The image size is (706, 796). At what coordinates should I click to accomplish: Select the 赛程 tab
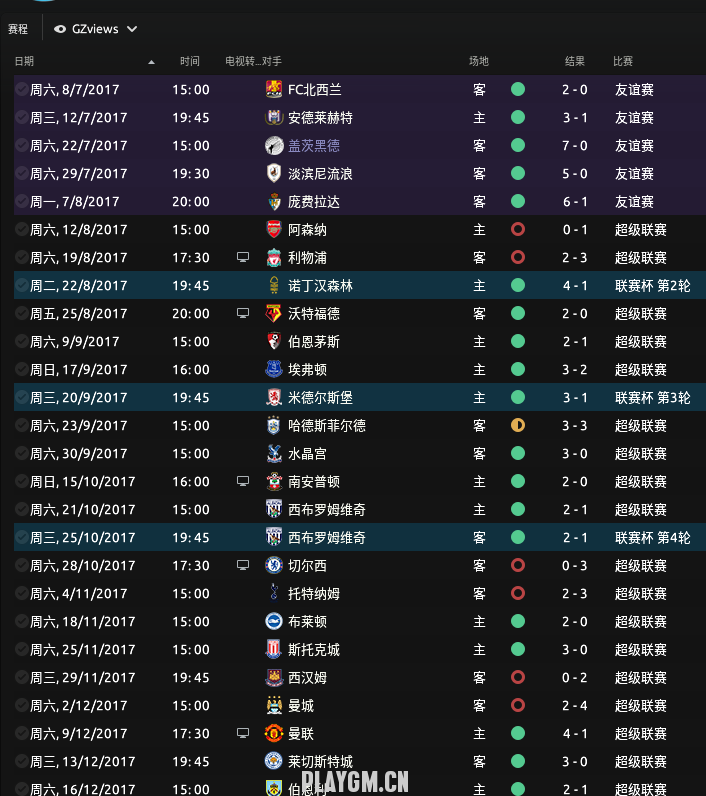point(18,29)
